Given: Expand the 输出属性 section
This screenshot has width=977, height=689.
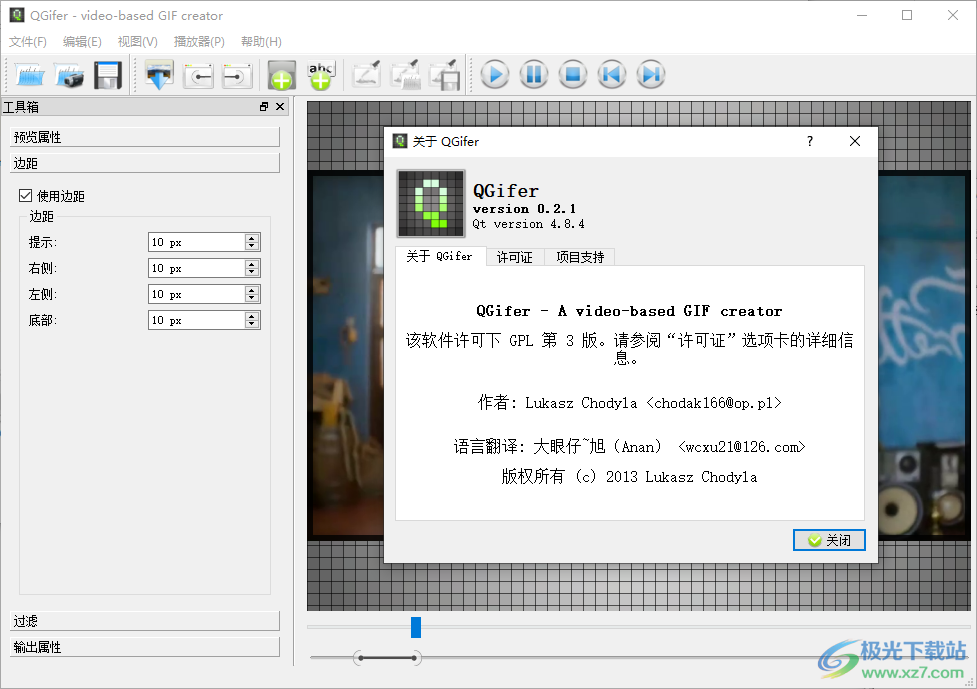Looking at the screenshot, I should coord(145,646).
